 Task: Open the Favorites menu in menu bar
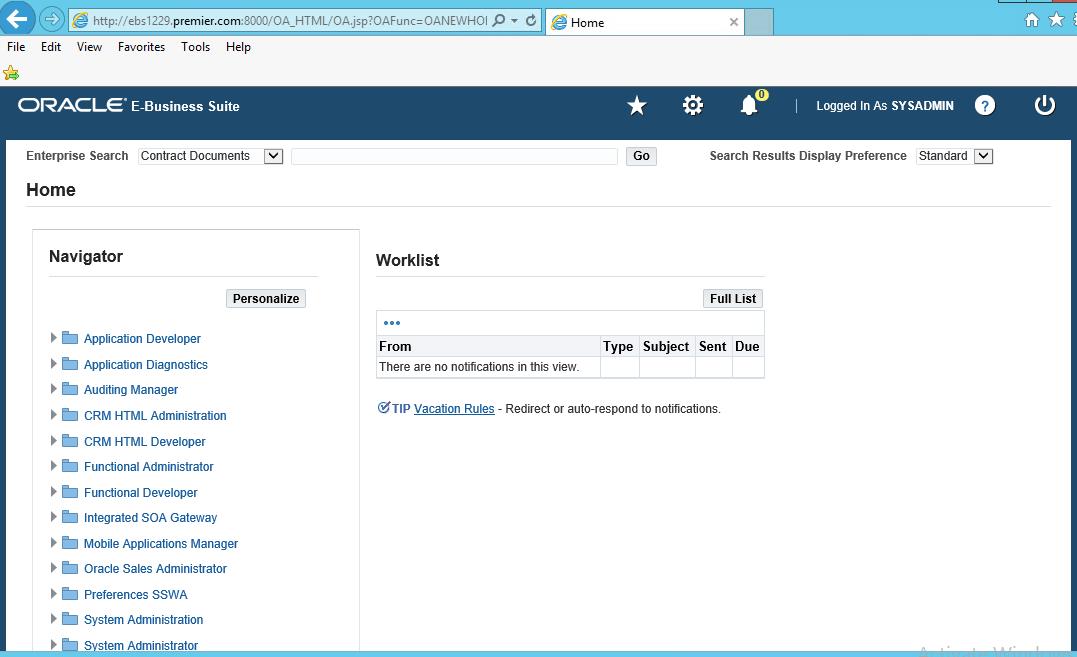[141, 47]
